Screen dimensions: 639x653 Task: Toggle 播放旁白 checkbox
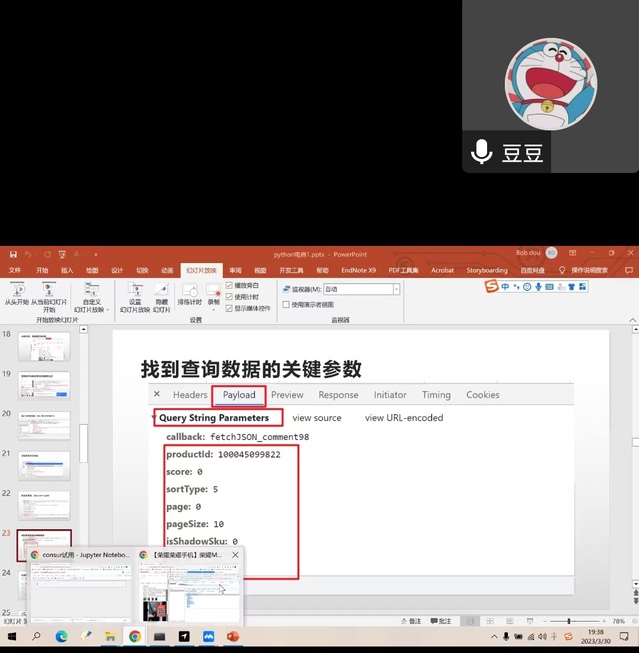[x=230, y=285]
